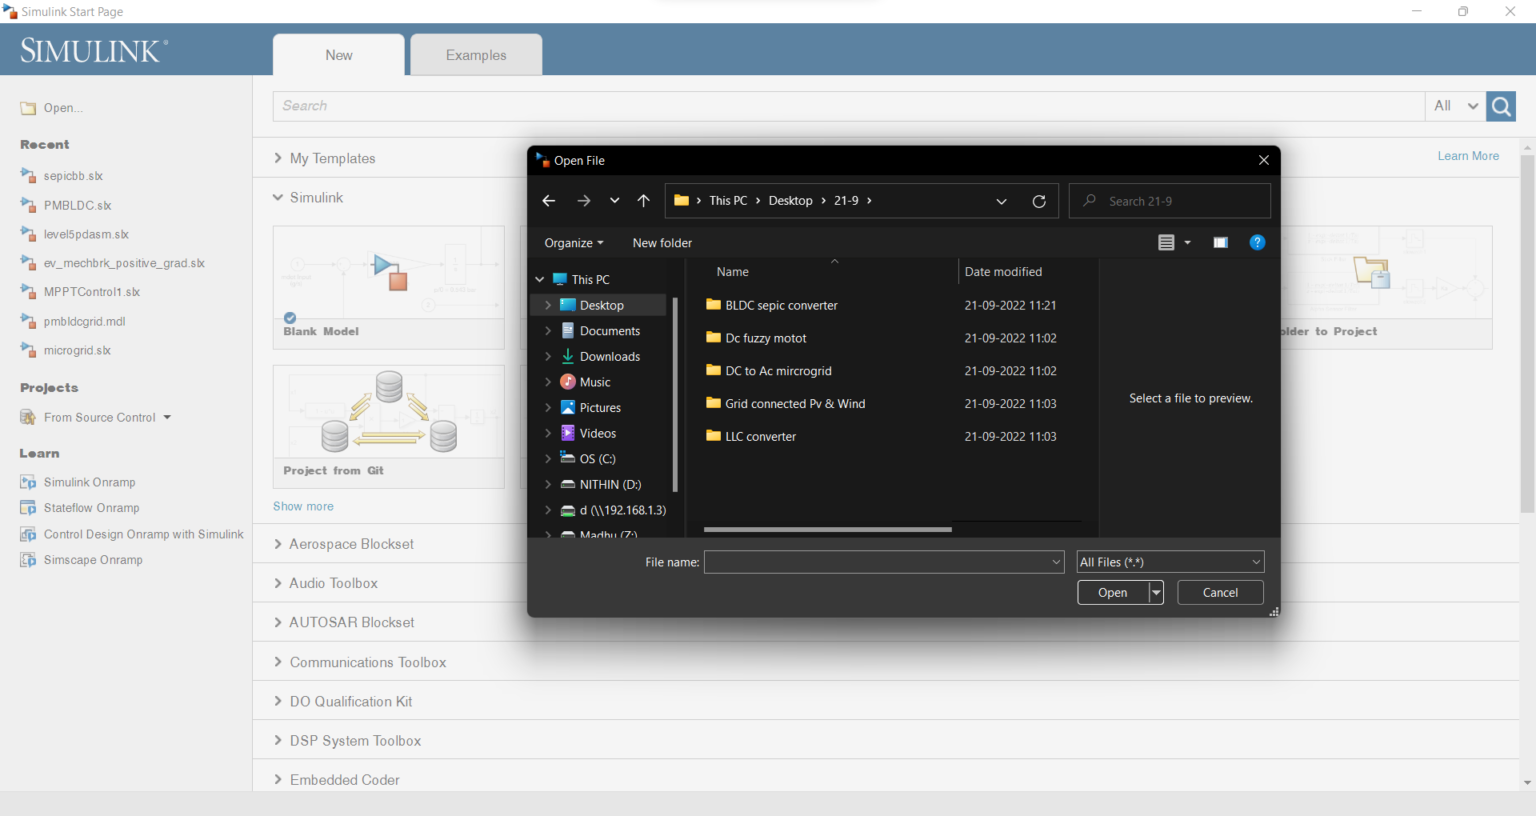Open Videos in navigation tree

[x=600, y=433]
